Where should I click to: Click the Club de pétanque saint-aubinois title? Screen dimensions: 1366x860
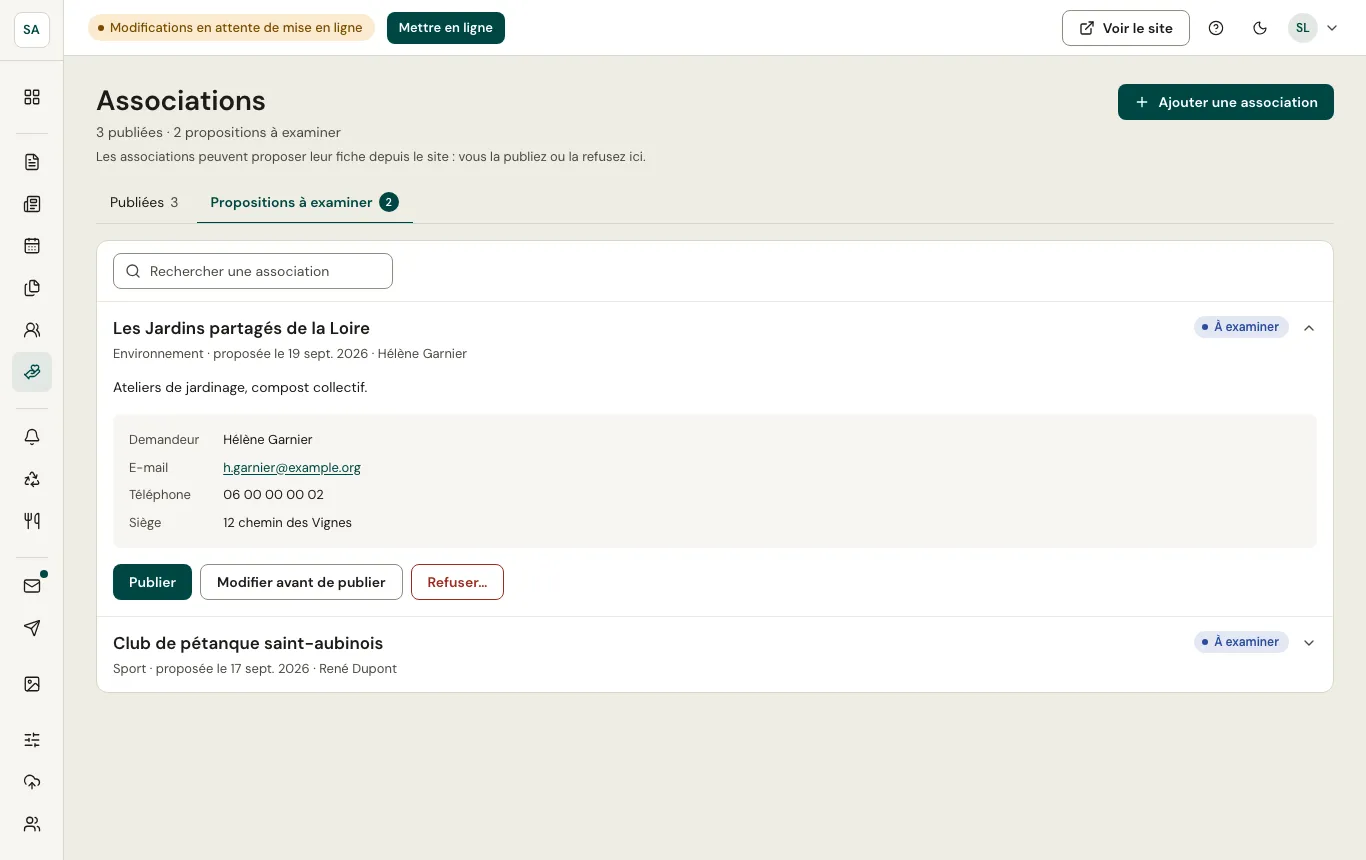[248, 643]
